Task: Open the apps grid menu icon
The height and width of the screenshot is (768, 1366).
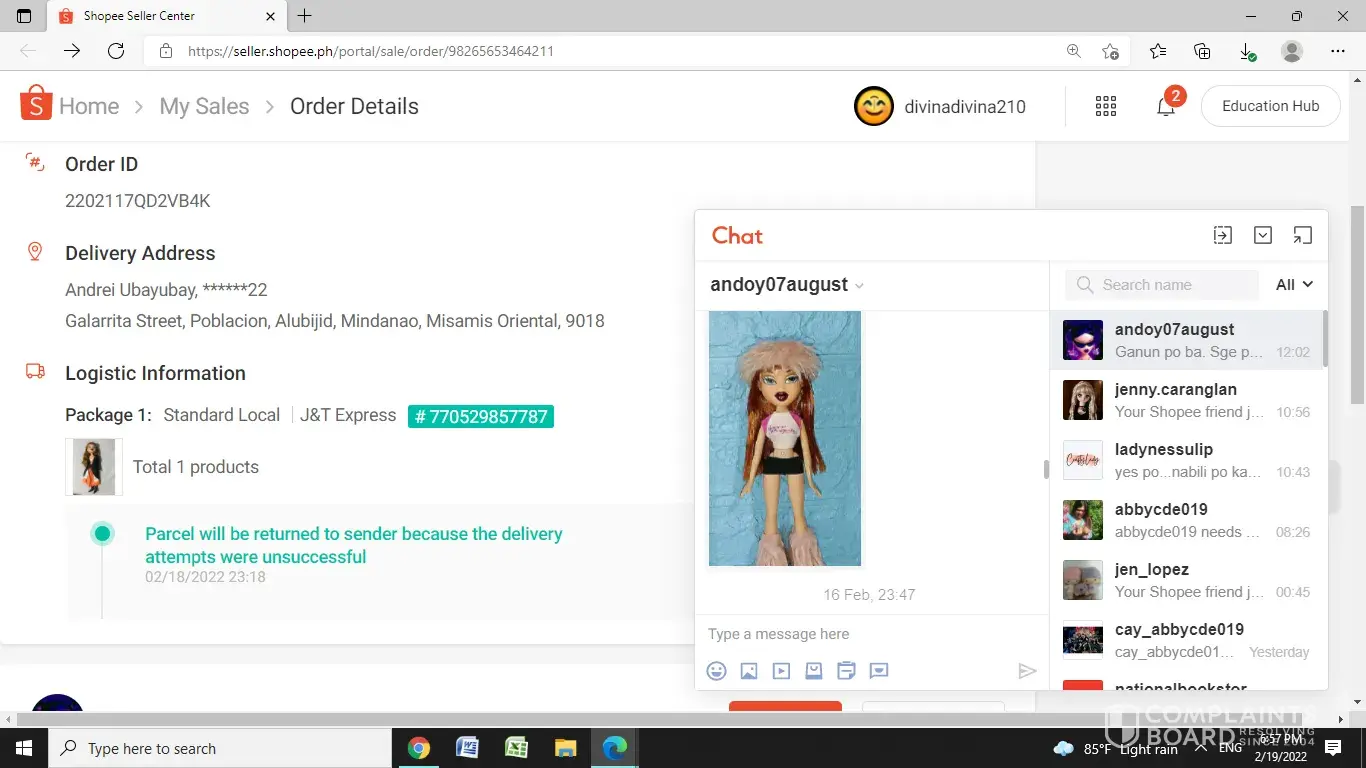Action: (1106, 106)
